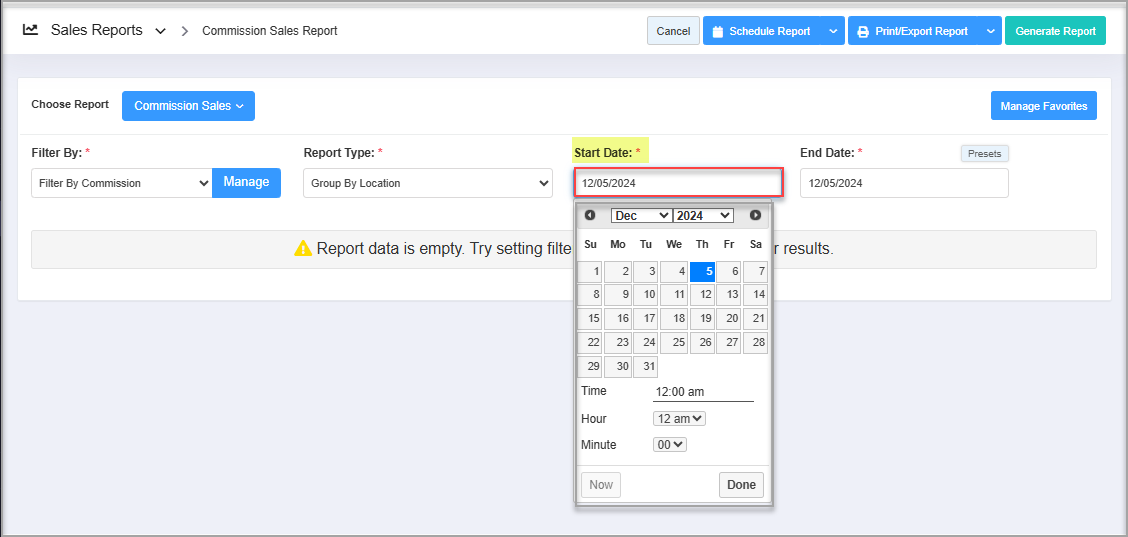Open the Hour dropdown showing 12 am
Viewport: 1128px width, 537px height.
click(679, 419)
